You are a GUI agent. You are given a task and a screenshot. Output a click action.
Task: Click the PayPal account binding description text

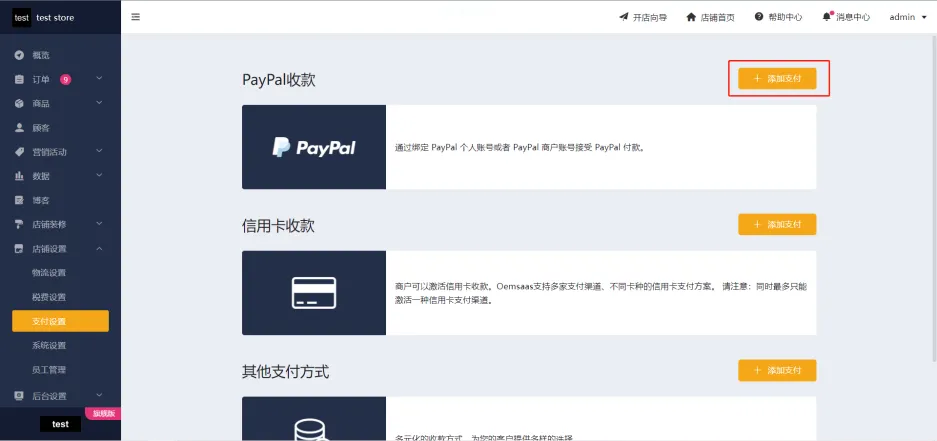[520, 147]
